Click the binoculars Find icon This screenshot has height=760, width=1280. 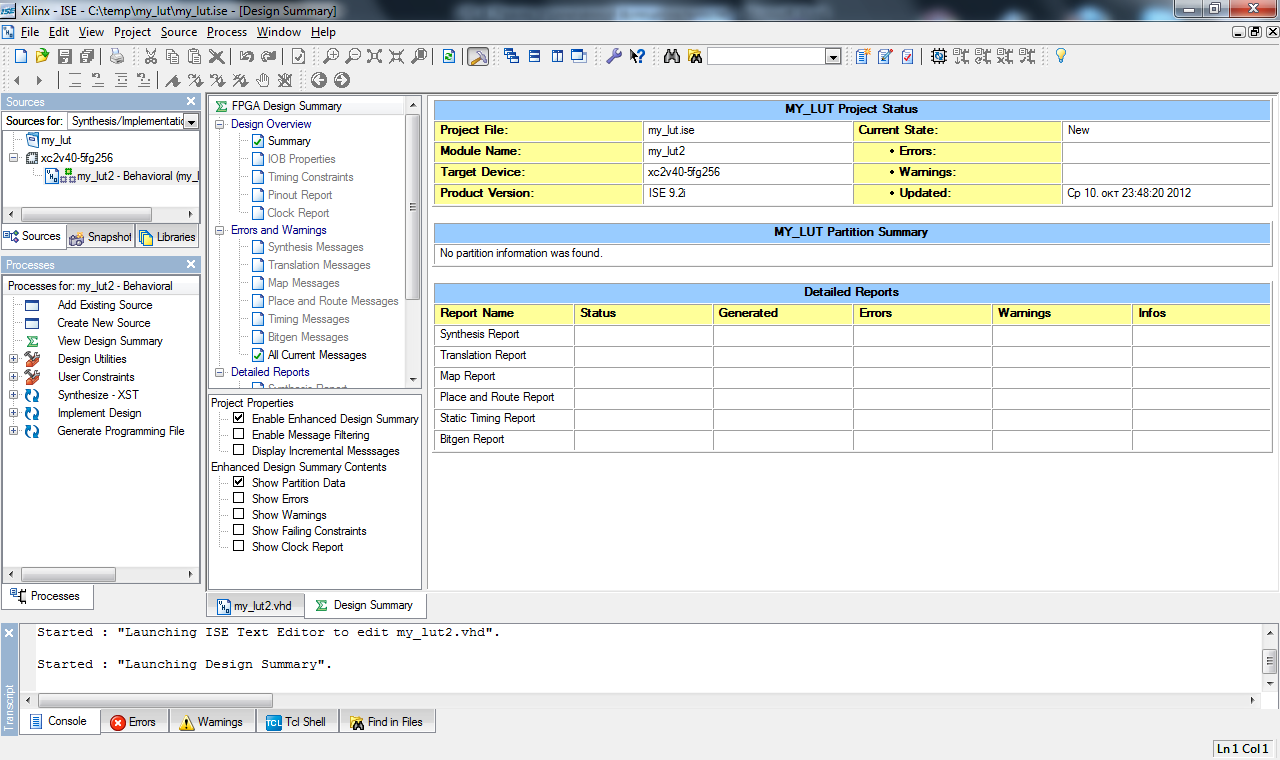[x=672, y=57]
